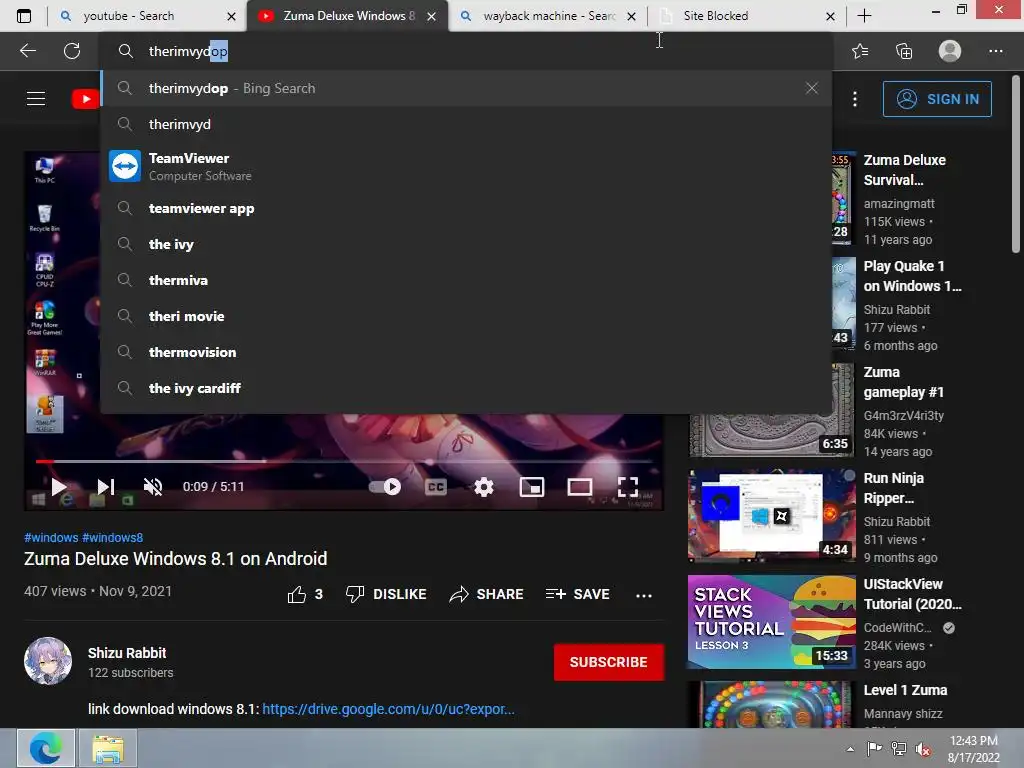Open the #windows hashtag link

(x=51, y=537)
